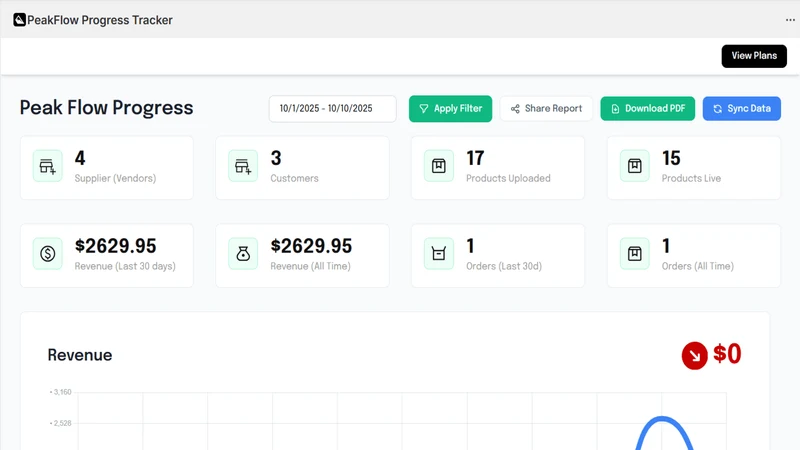Click the Orders (Last 30d) label

point(504,266)
